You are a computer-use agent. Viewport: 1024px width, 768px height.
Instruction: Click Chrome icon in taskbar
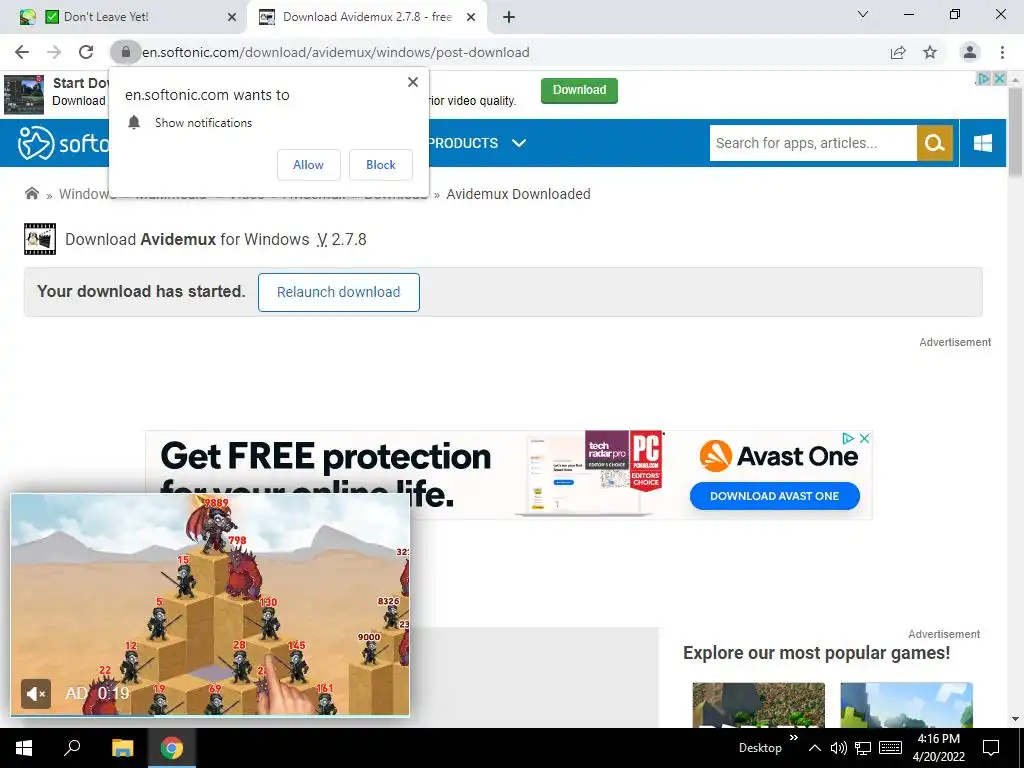(172, 748)
